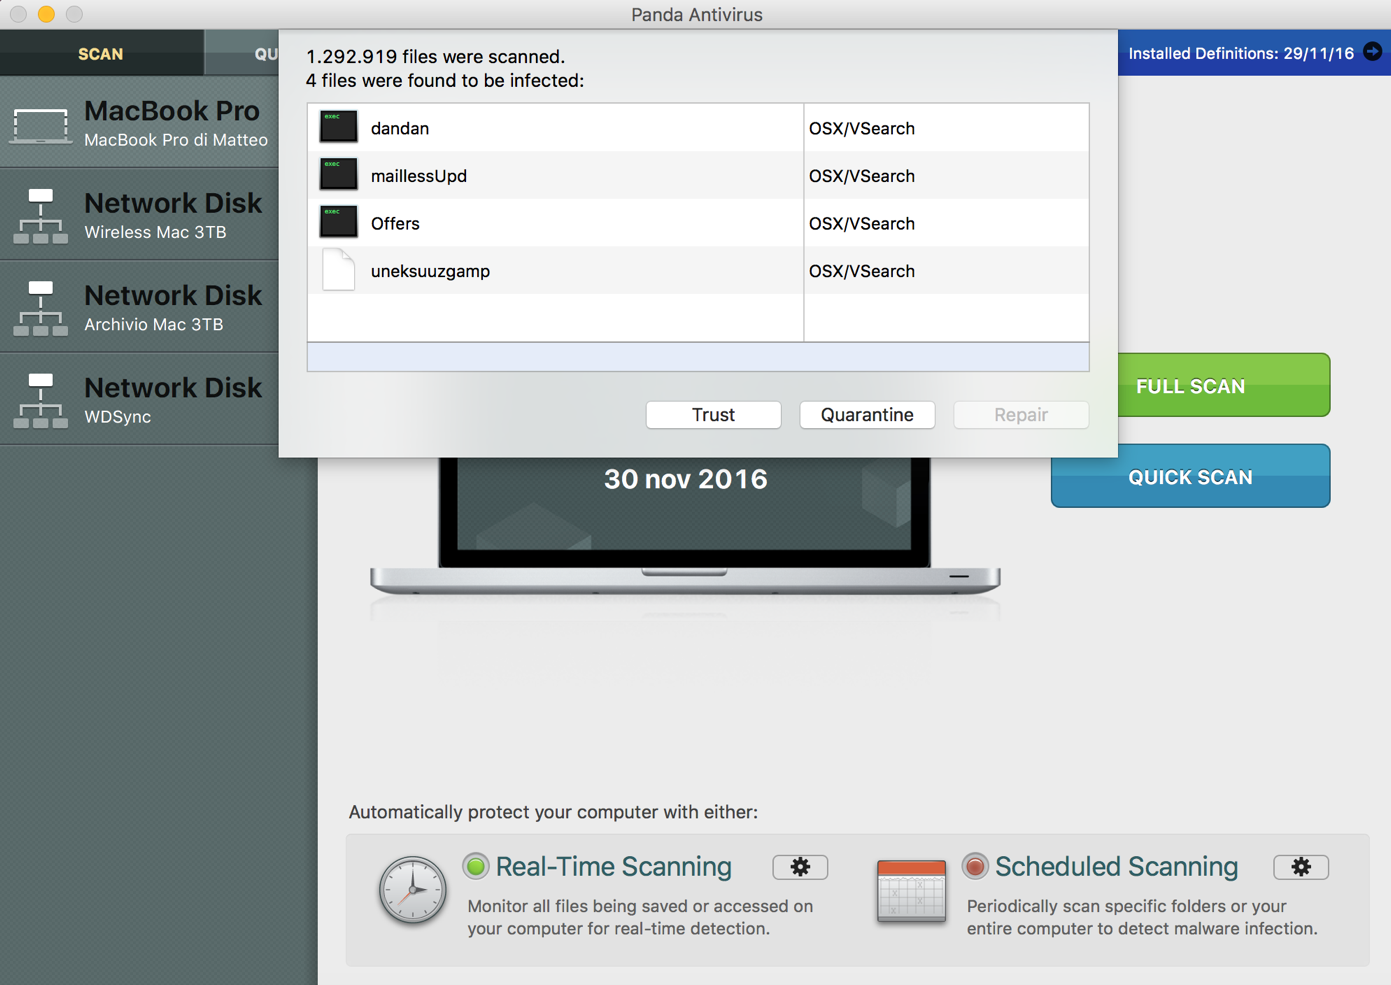Switch to the partially hidden QU tab
1391x985 pixels.
point(243,53)
